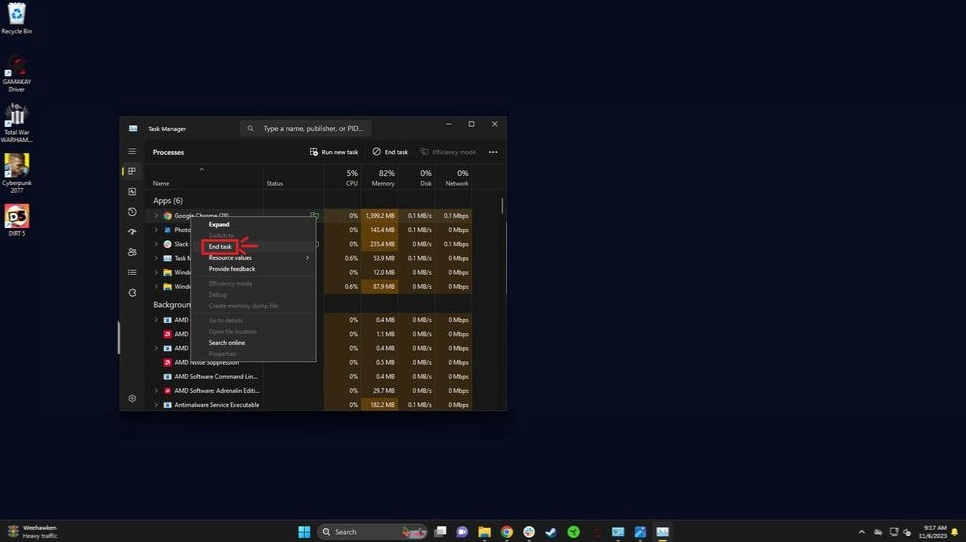Open the Startup apps page icon
Screen dimensions: 966x542
[x=132, y=232]
